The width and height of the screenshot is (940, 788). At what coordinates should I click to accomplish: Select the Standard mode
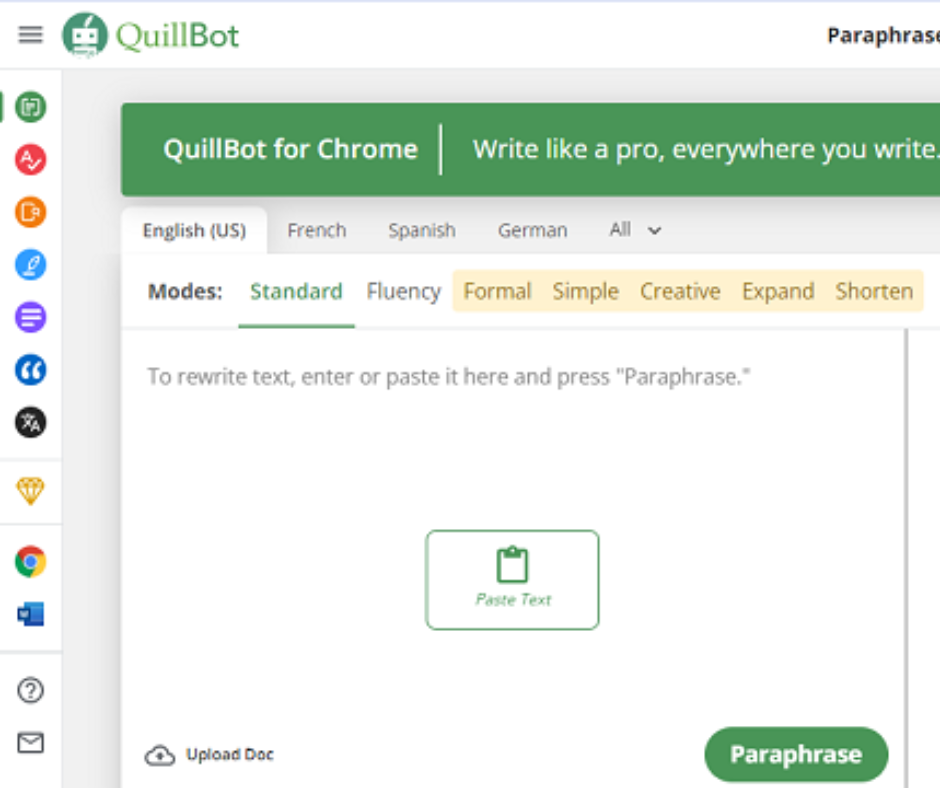pyautogui.click(x=296, y=291)
